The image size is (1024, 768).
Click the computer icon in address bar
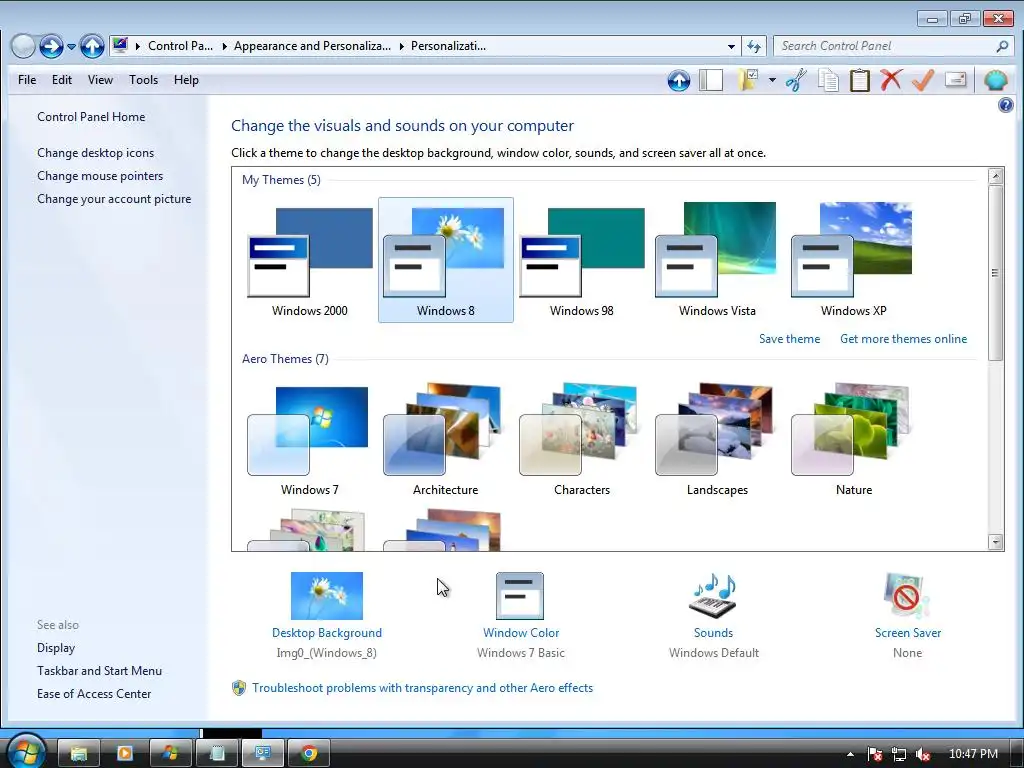point(120,46)
